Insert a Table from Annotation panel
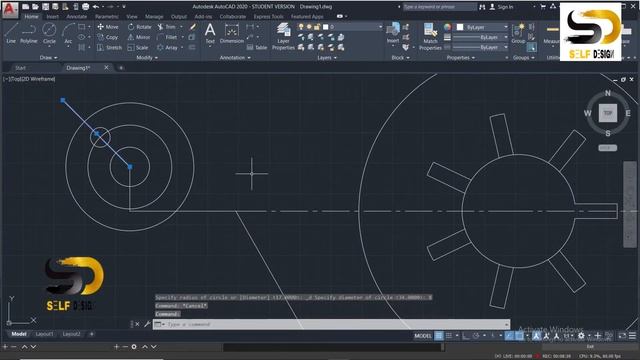This screenshot has height=360, width=640. tap(257, 47)
